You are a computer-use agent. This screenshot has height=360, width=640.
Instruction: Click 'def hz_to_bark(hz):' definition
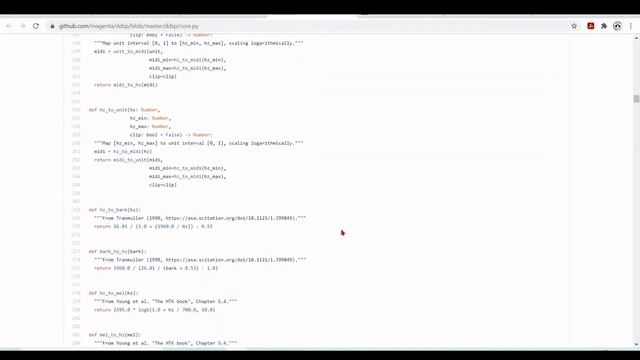(x=115, y=210)
